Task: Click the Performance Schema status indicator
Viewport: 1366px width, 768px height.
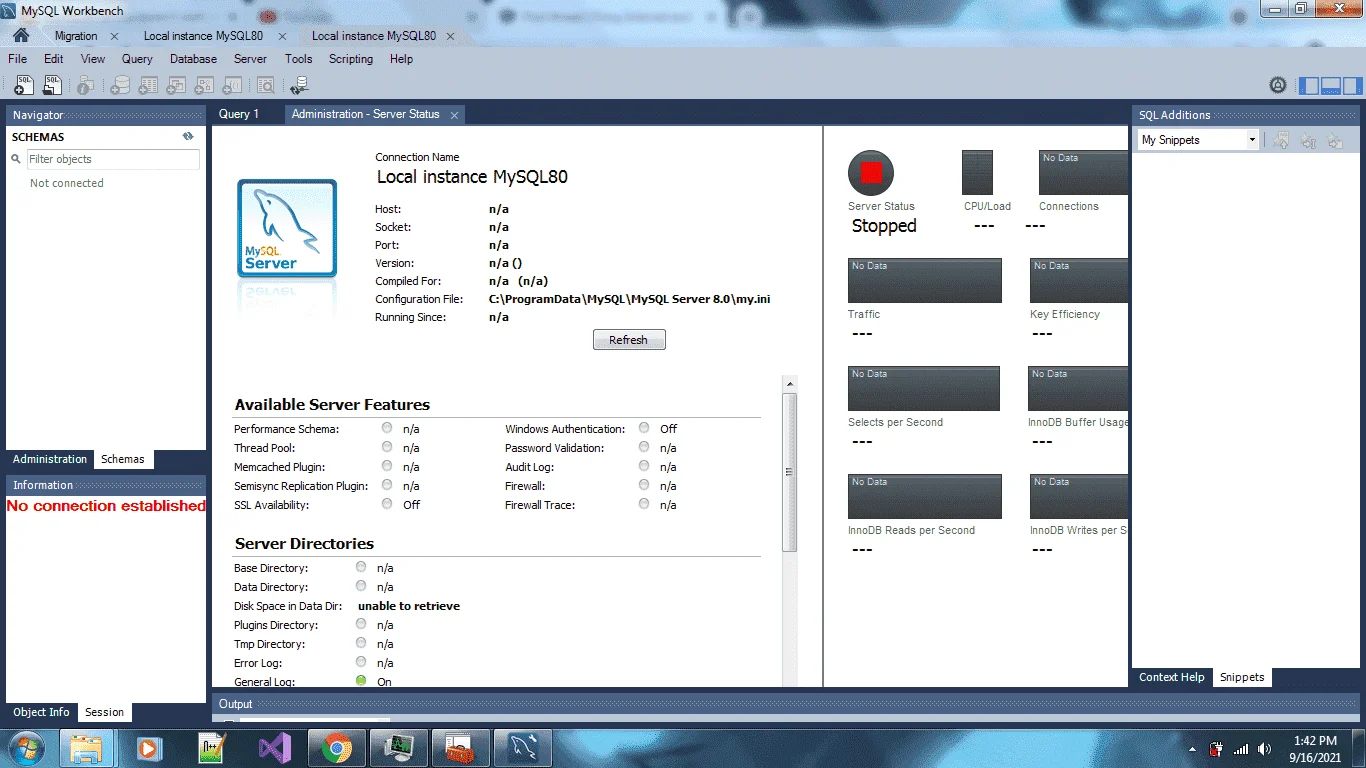Action: coord(387,428)
